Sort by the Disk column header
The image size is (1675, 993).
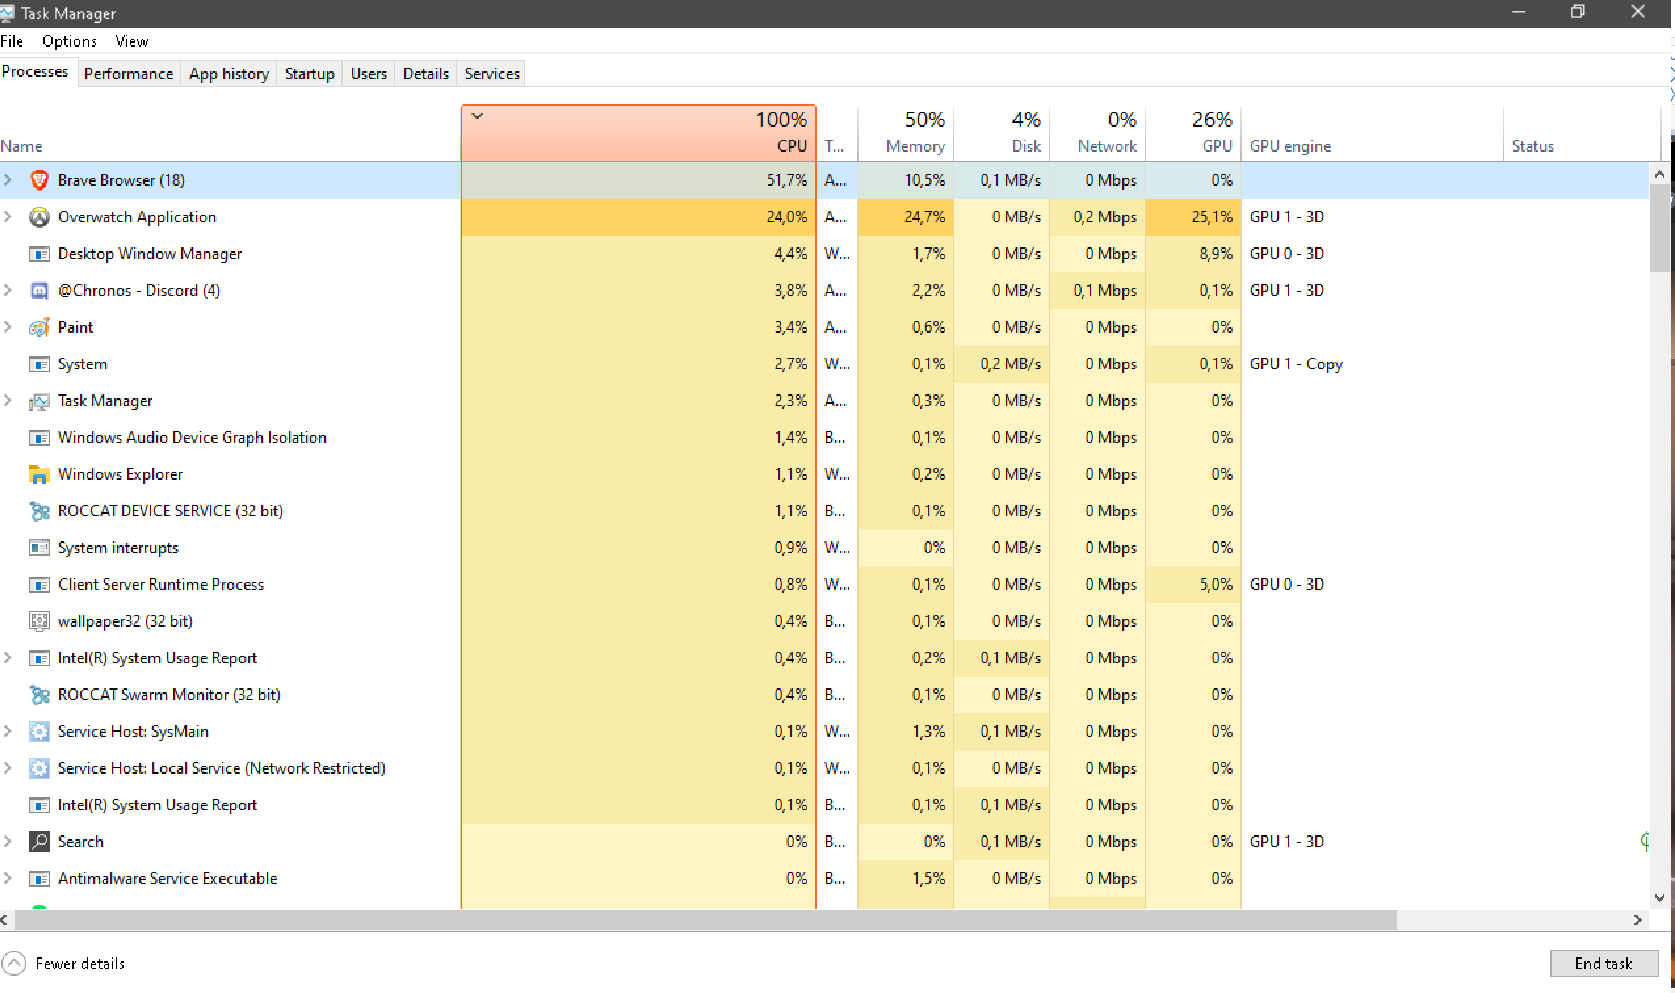coord(1002,133)
